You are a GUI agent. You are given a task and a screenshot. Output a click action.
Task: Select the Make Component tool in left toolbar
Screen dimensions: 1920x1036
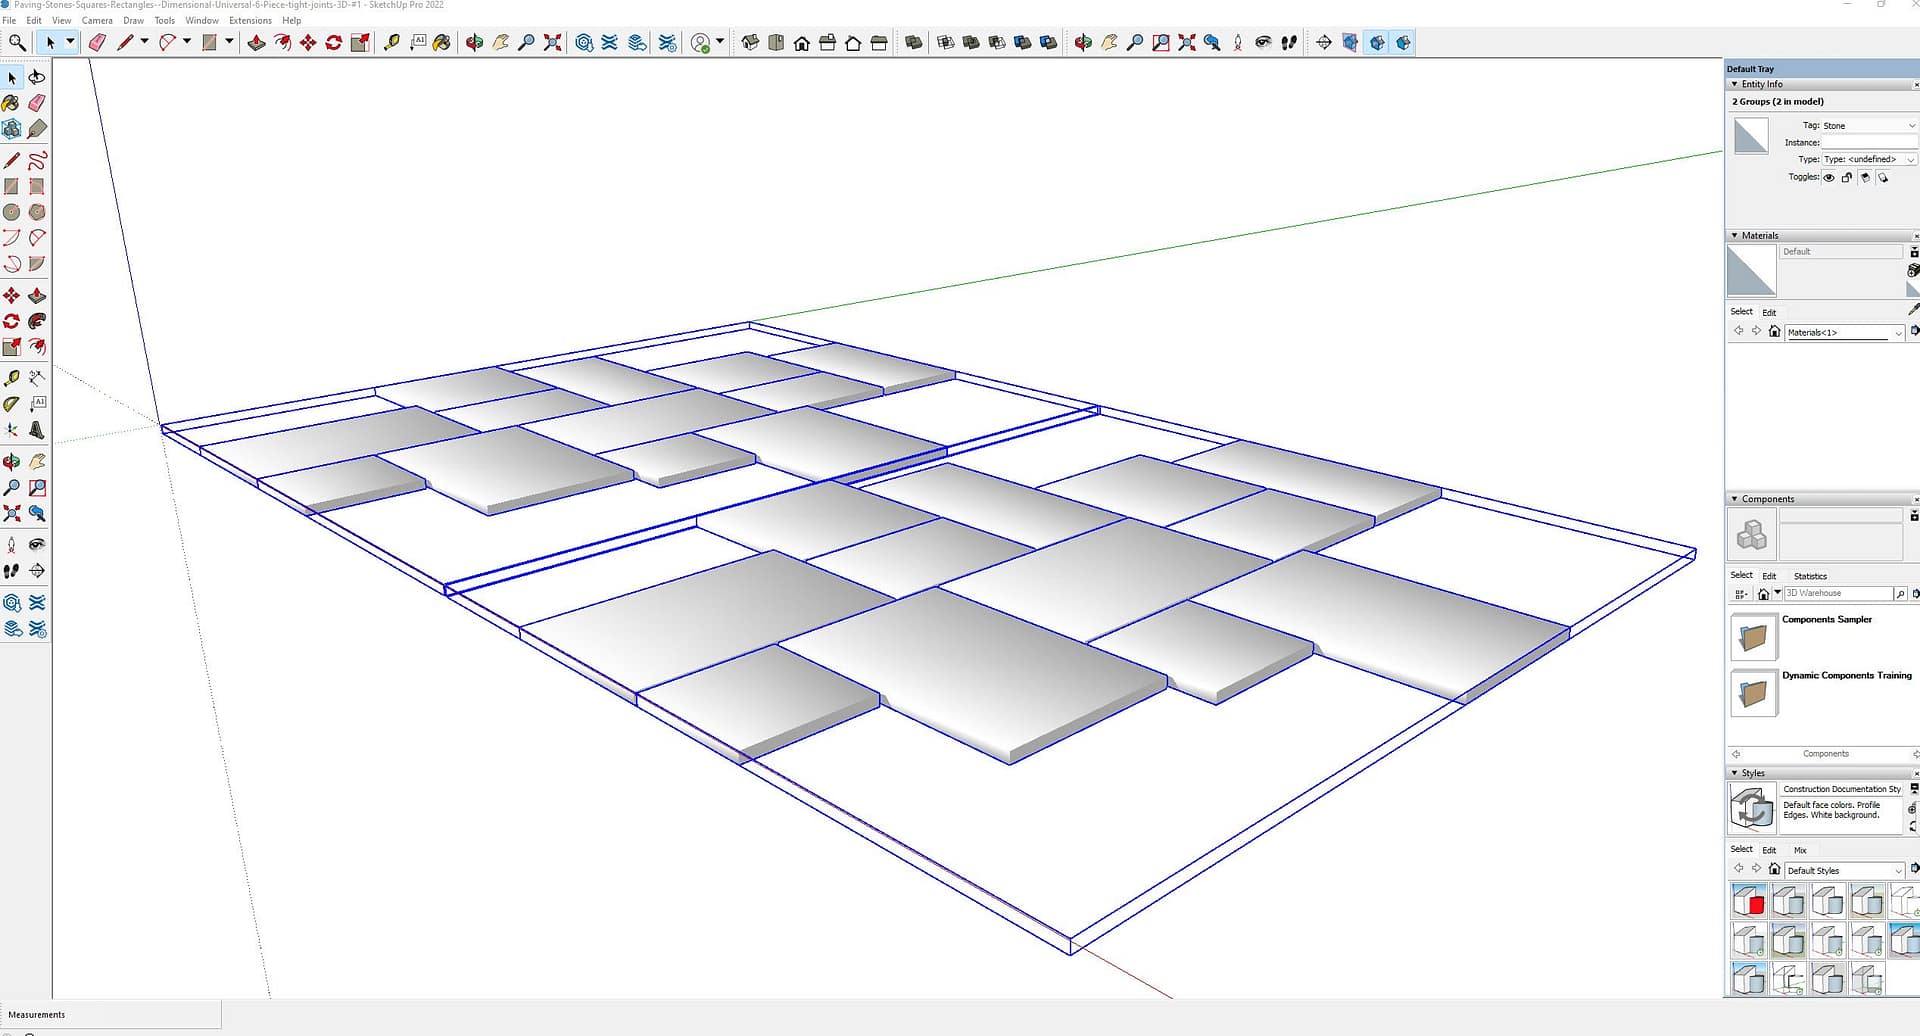coord(11,129)
